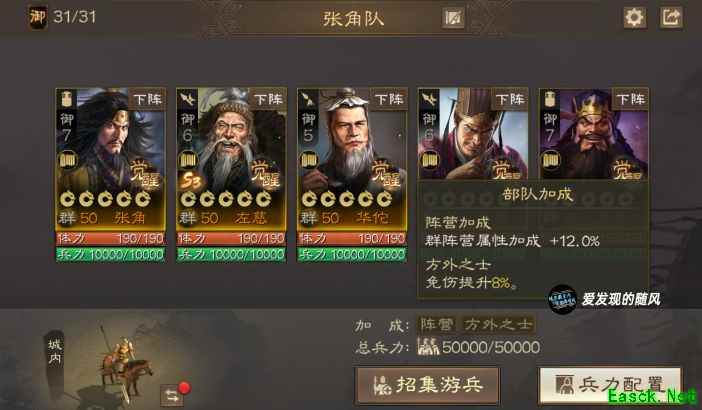Screen dimensions: 702x410
Task: Click the S3 badge on 左慈 card
Action: point(191,181)
